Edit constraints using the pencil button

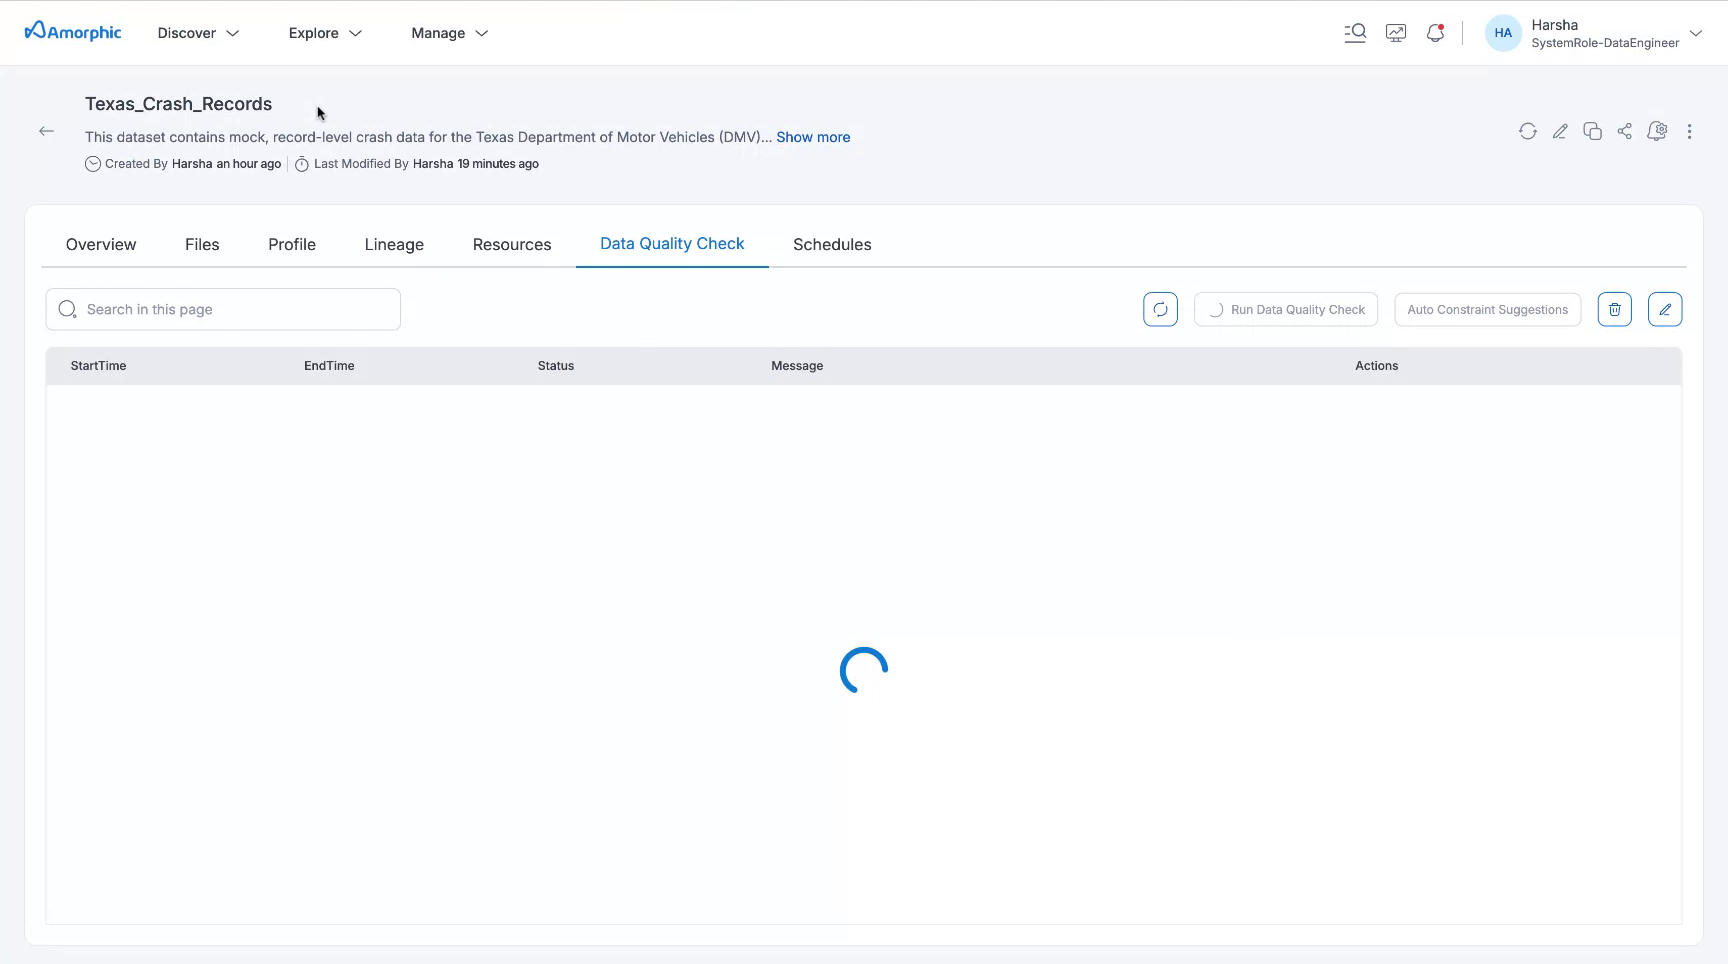[1664, 309]
